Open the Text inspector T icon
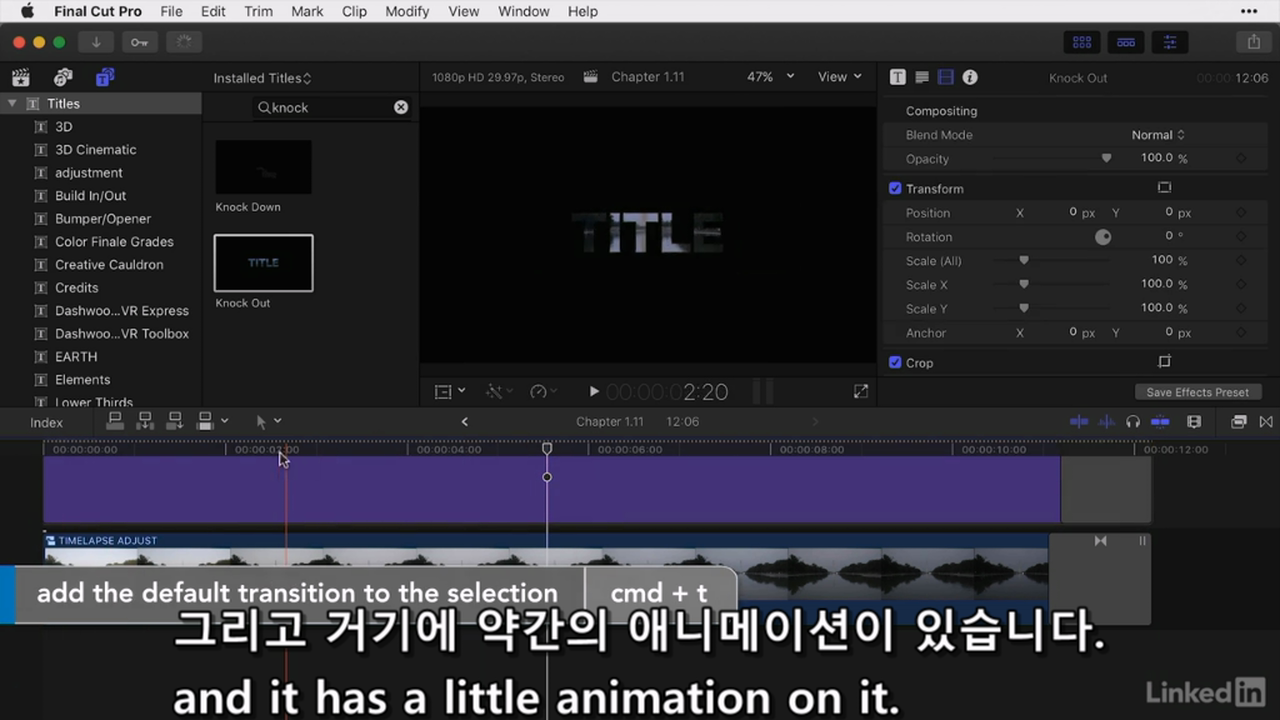 (898, 77)
